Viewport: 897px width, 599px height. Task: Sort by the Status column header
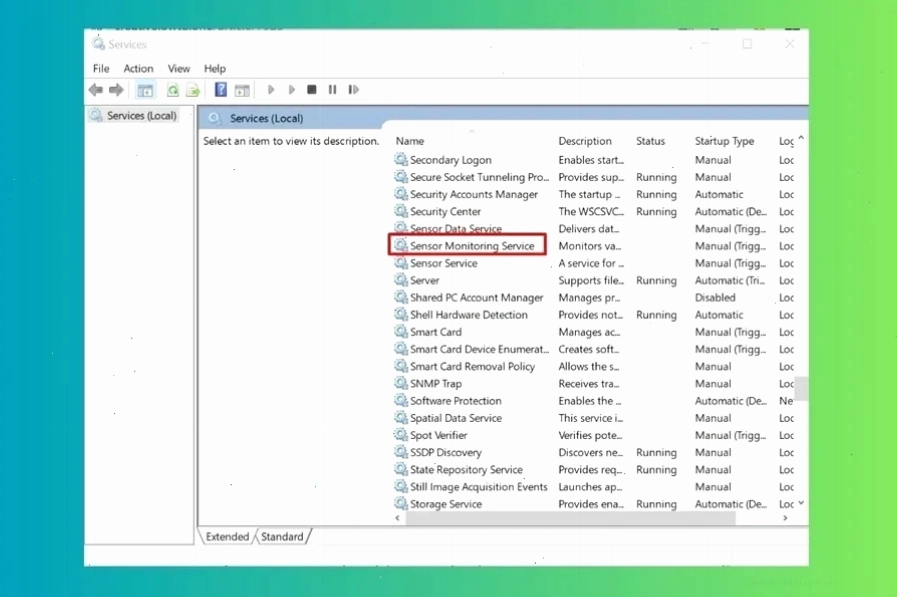pos(650,141)
